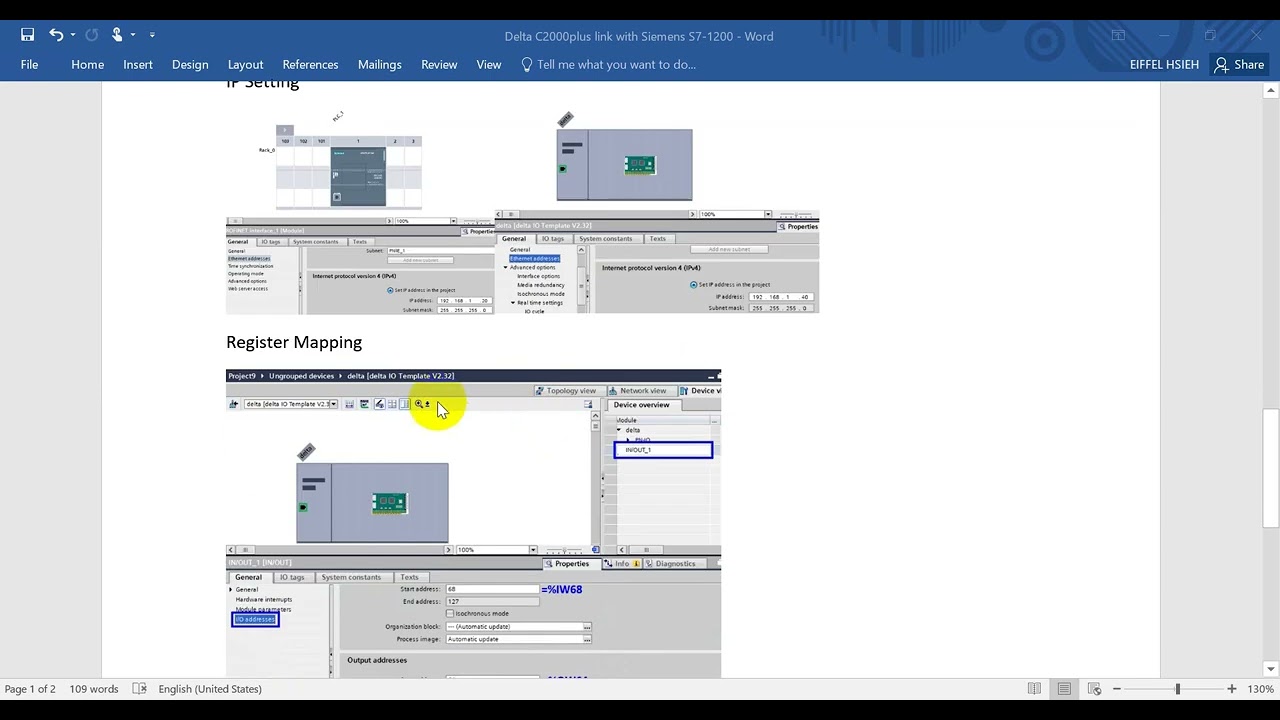Click the lightbulb Tell me icon
This screenshot has width=1280, height=720.
527,64
